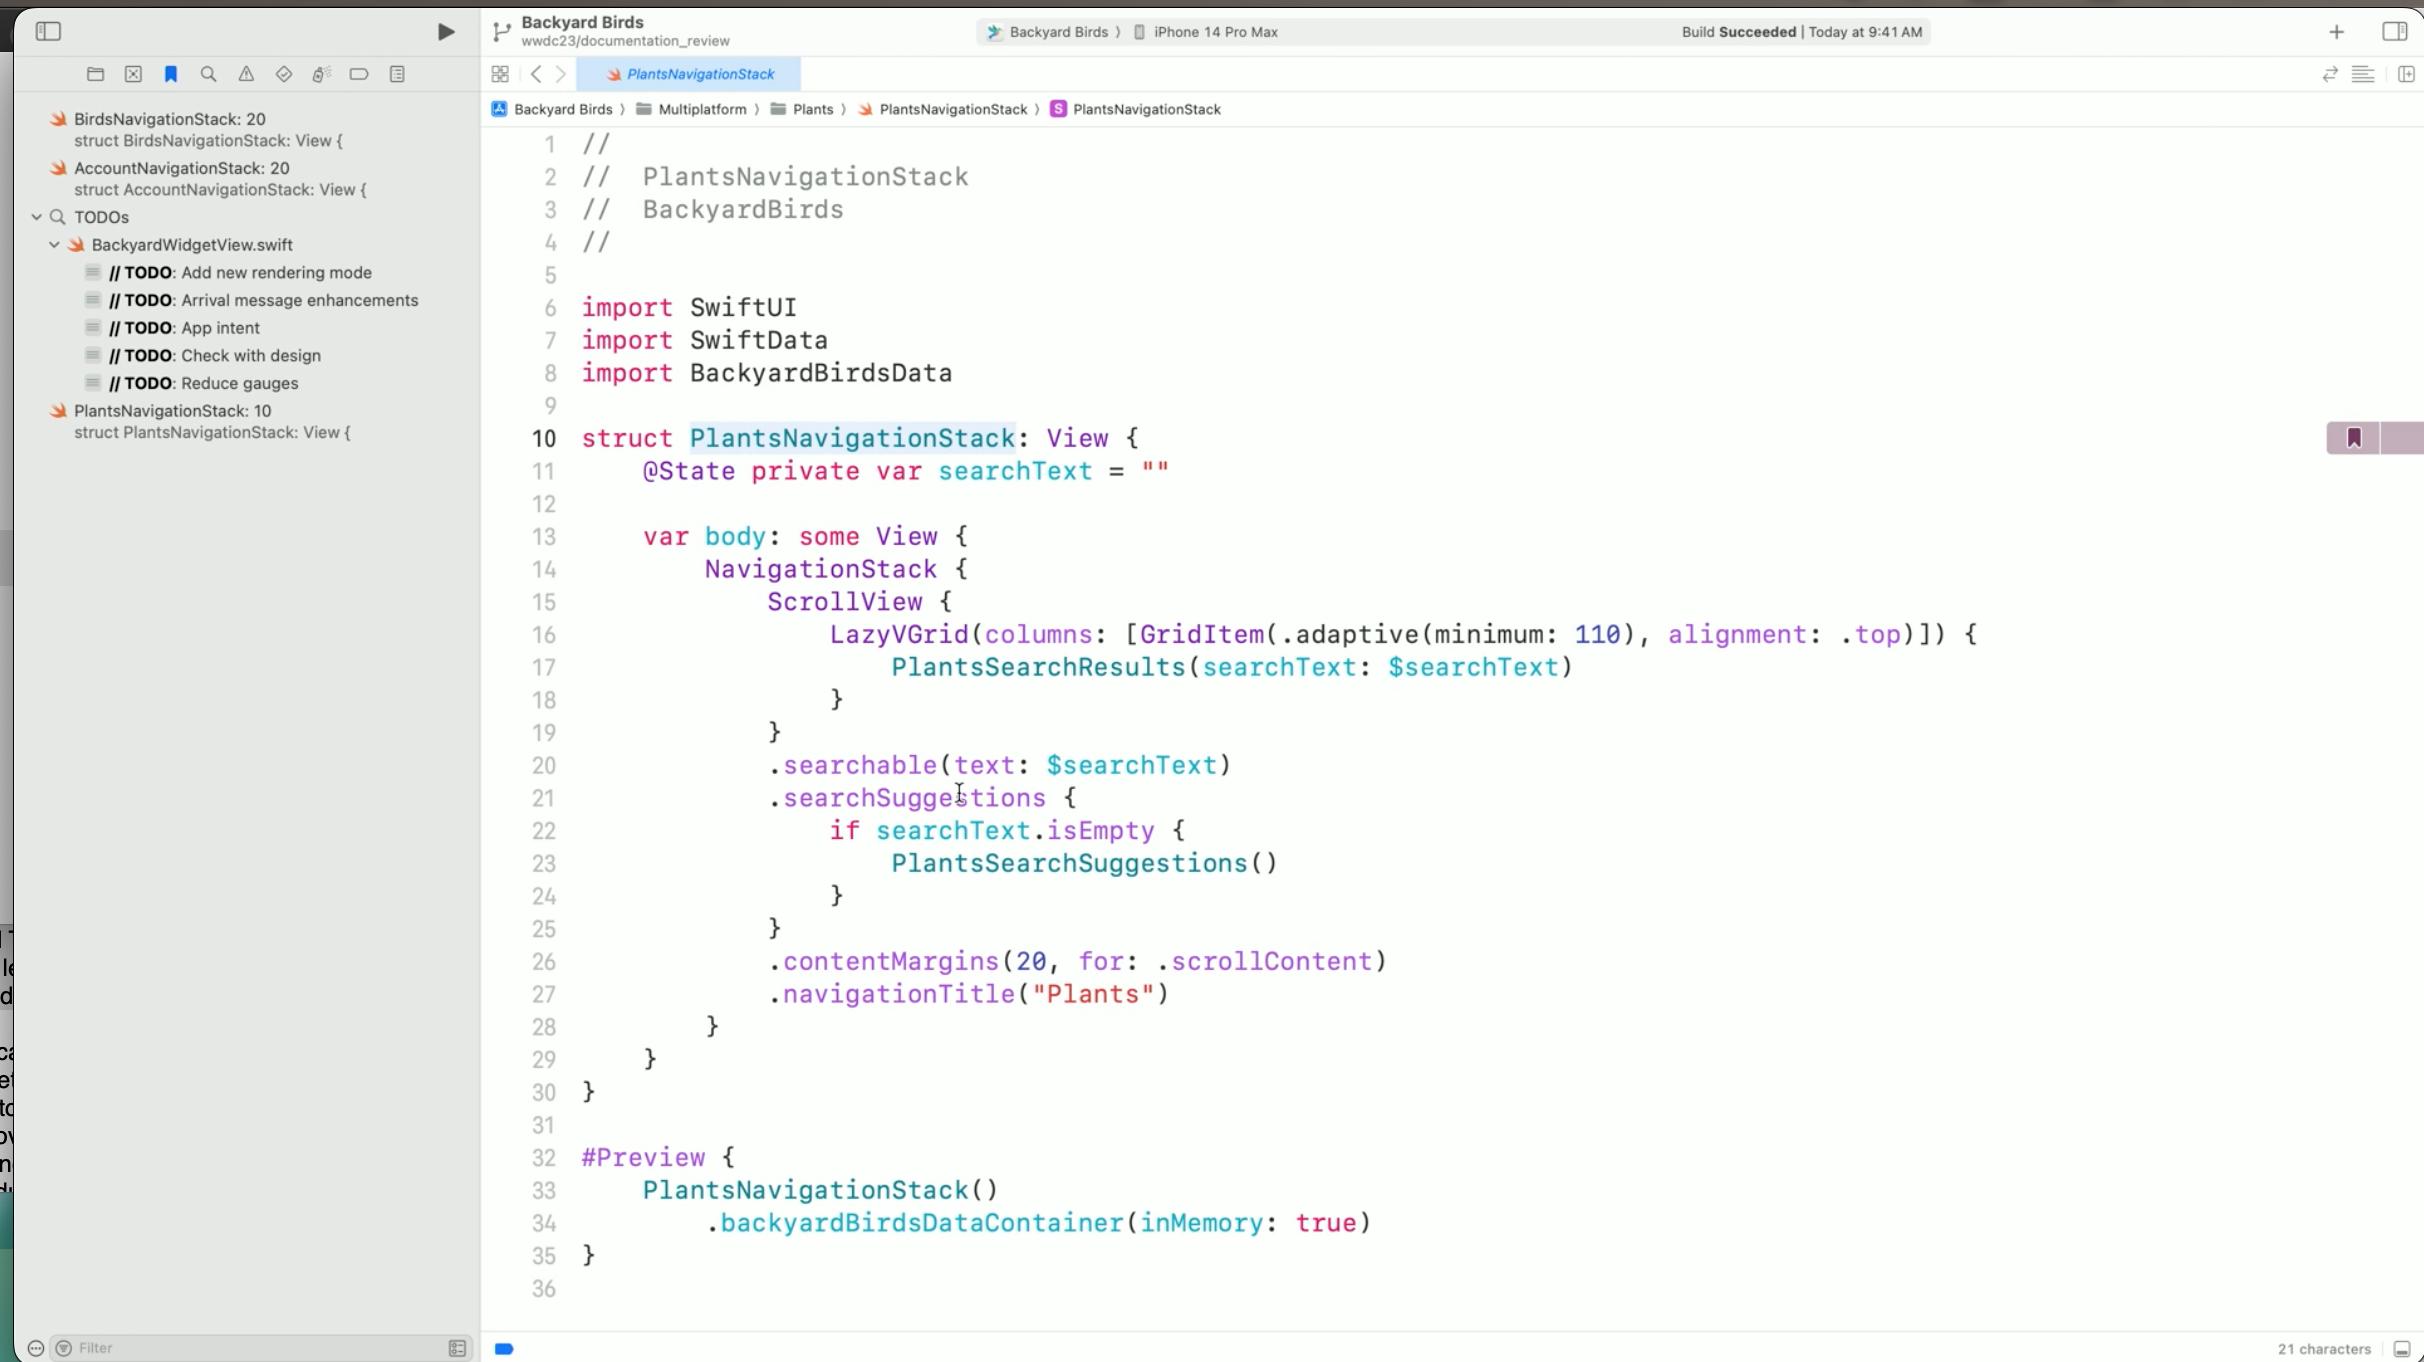Switch to the Bookmarks navigator
Screen dimensions: 2424x1362
tap(171, 73)
